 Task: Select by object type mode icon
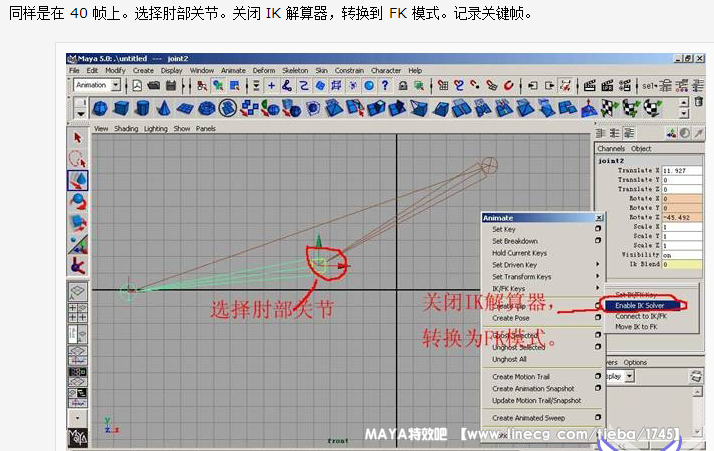pos(218,86)
